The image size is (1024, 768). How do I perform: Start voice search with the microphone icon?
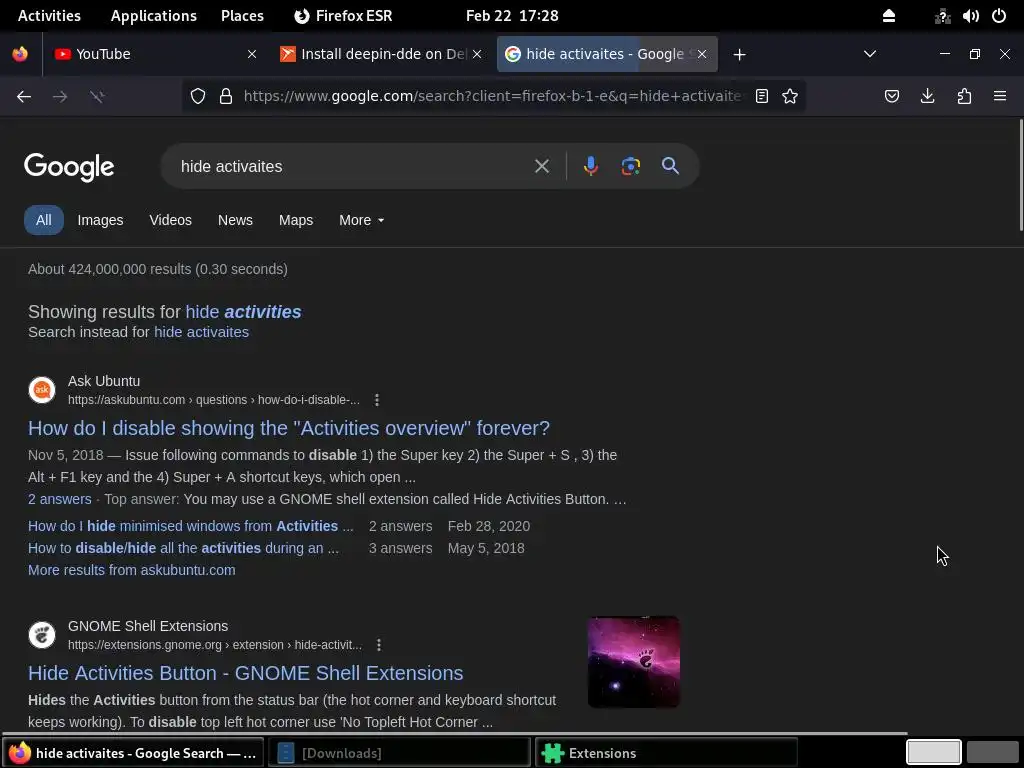pyautogui.click(x=590, y=166)
